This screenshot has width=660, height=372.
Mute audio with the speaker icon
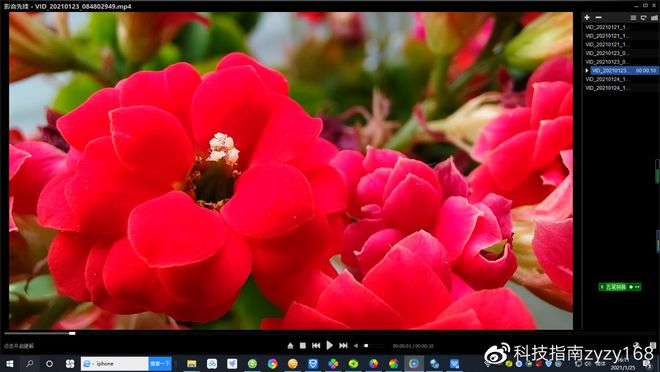tap(356, 346)
